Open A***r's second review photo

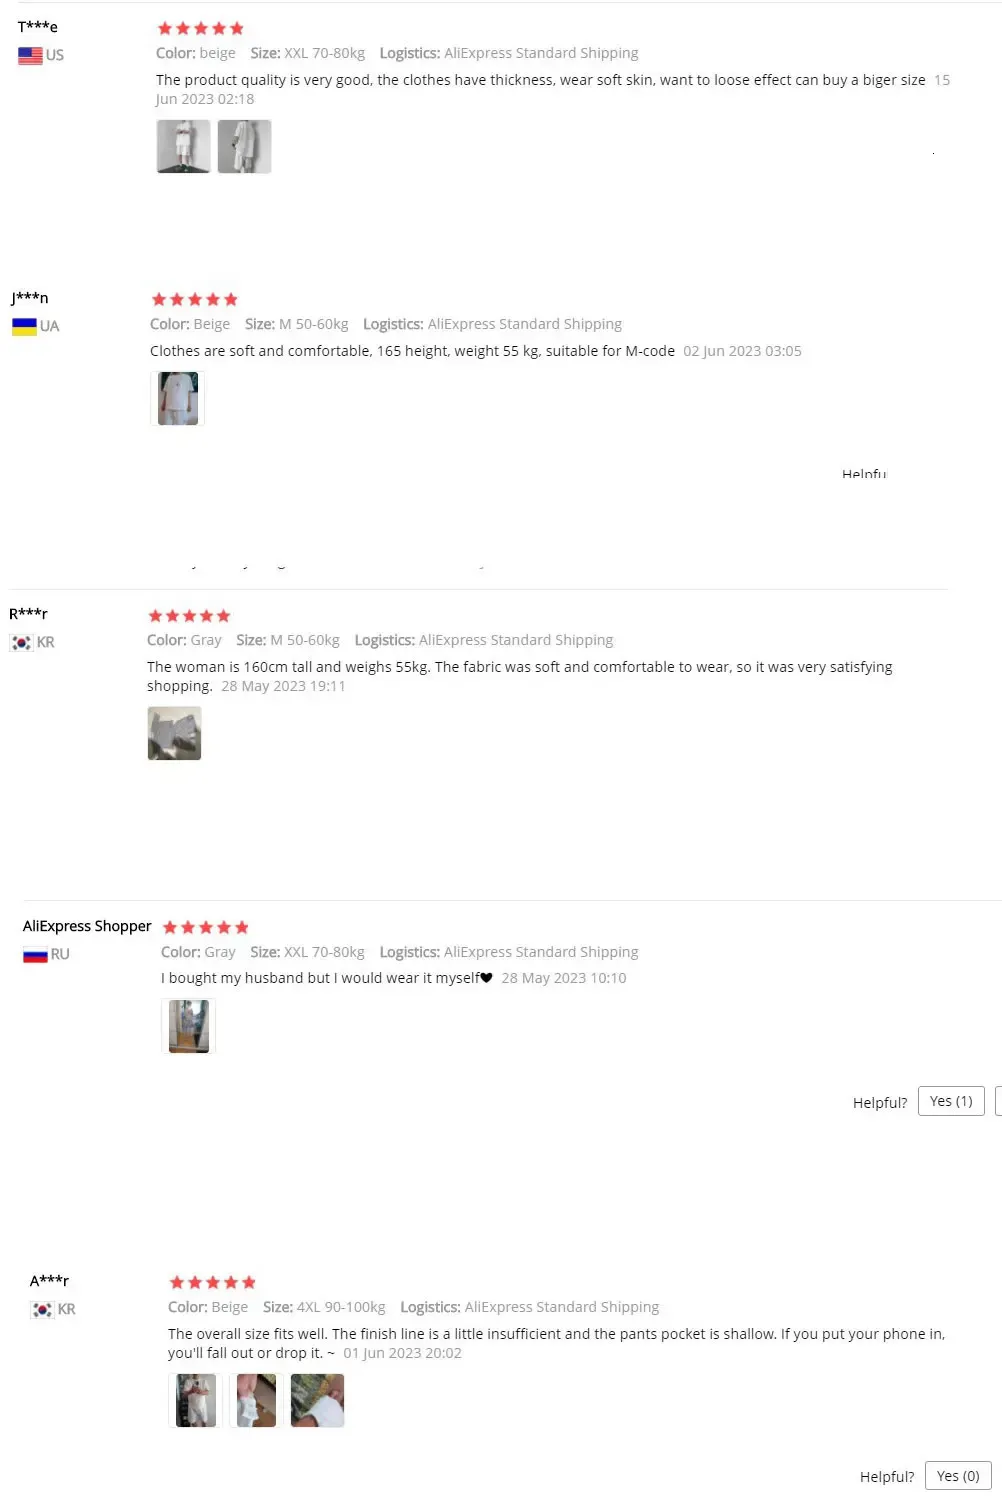coord(256,1400)
